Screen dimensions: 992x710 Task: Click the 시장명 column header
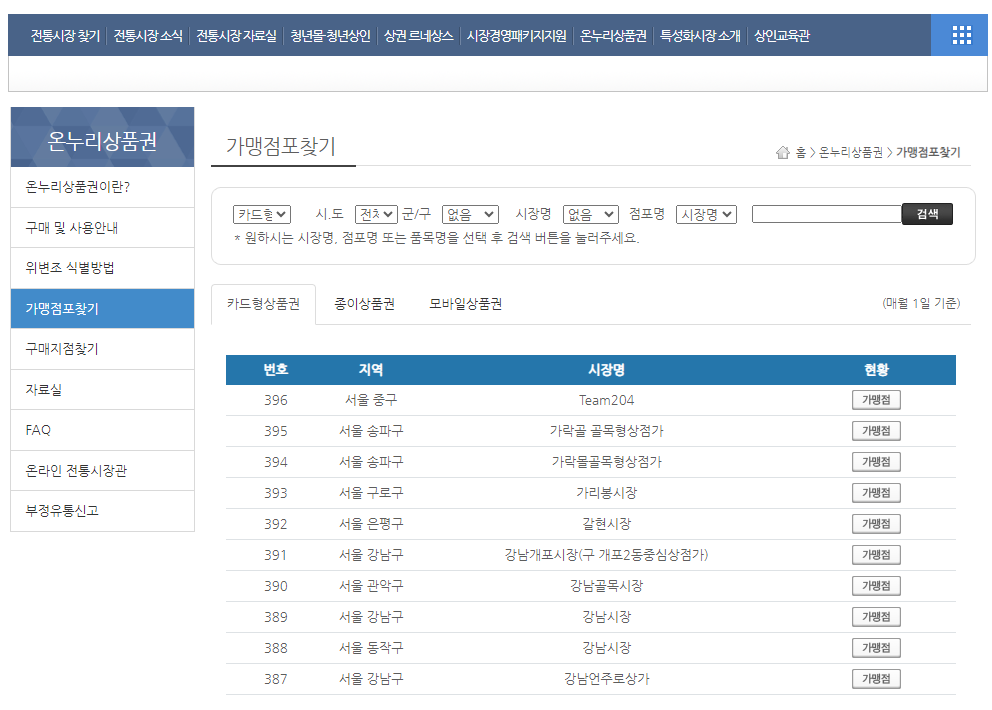pyautogui.click(x=606, y=370)
